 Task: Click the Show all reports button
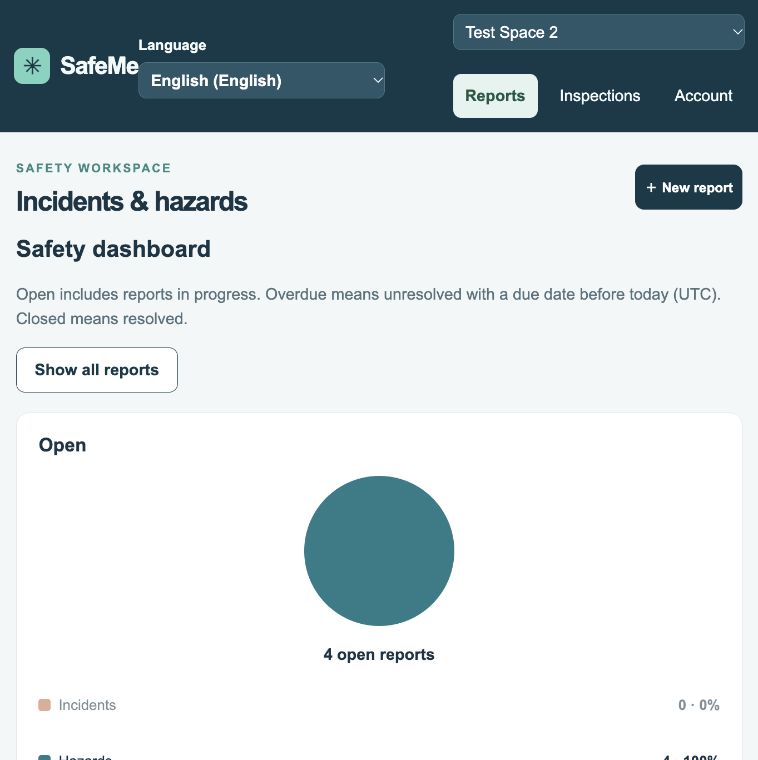click(x=97, y=370)
